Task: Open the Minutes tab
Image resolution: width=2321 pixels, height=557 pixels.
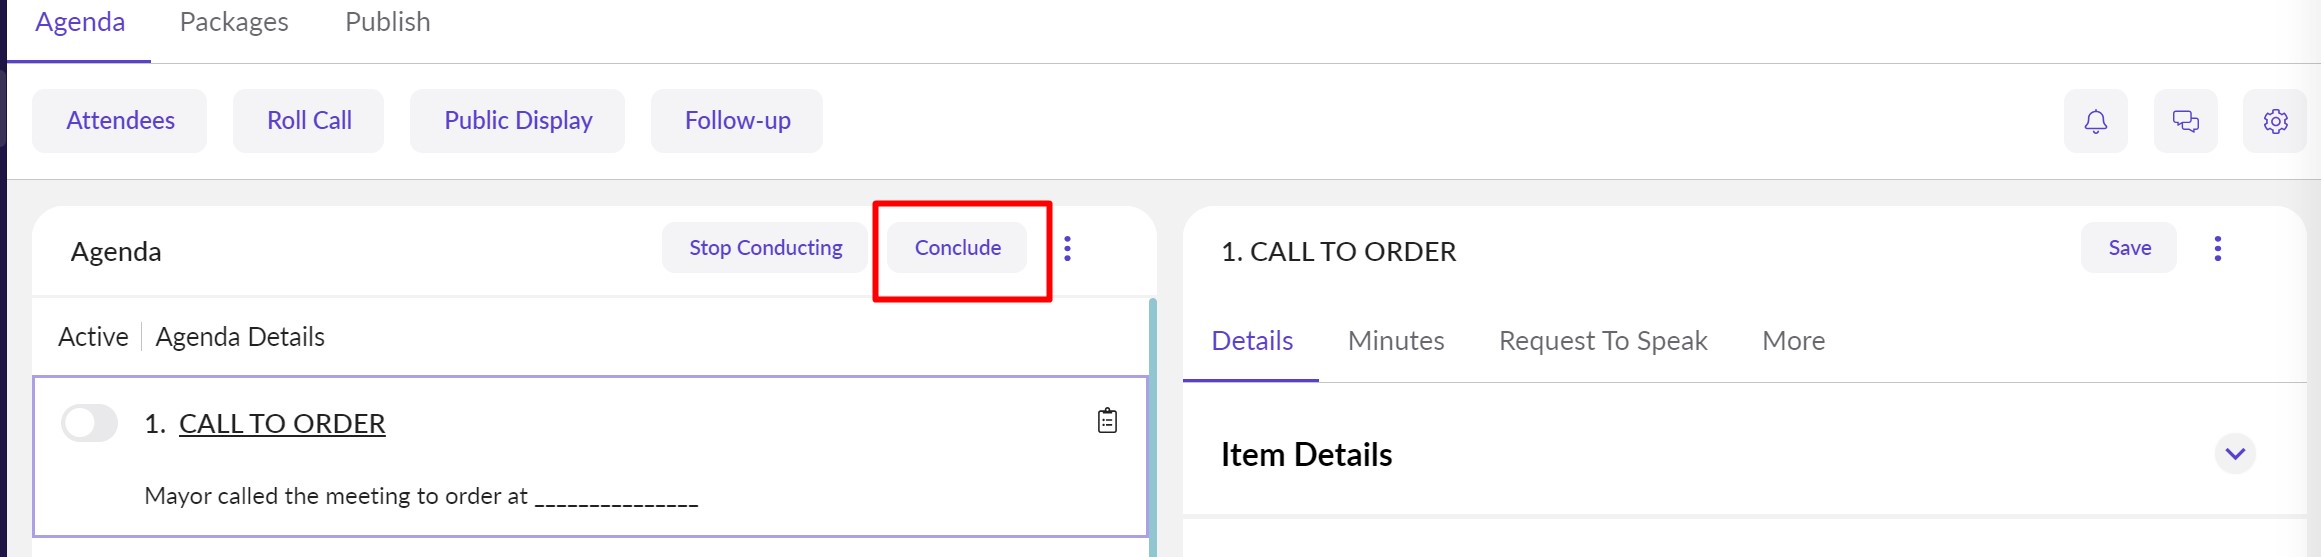Action: coord(1395,341)
